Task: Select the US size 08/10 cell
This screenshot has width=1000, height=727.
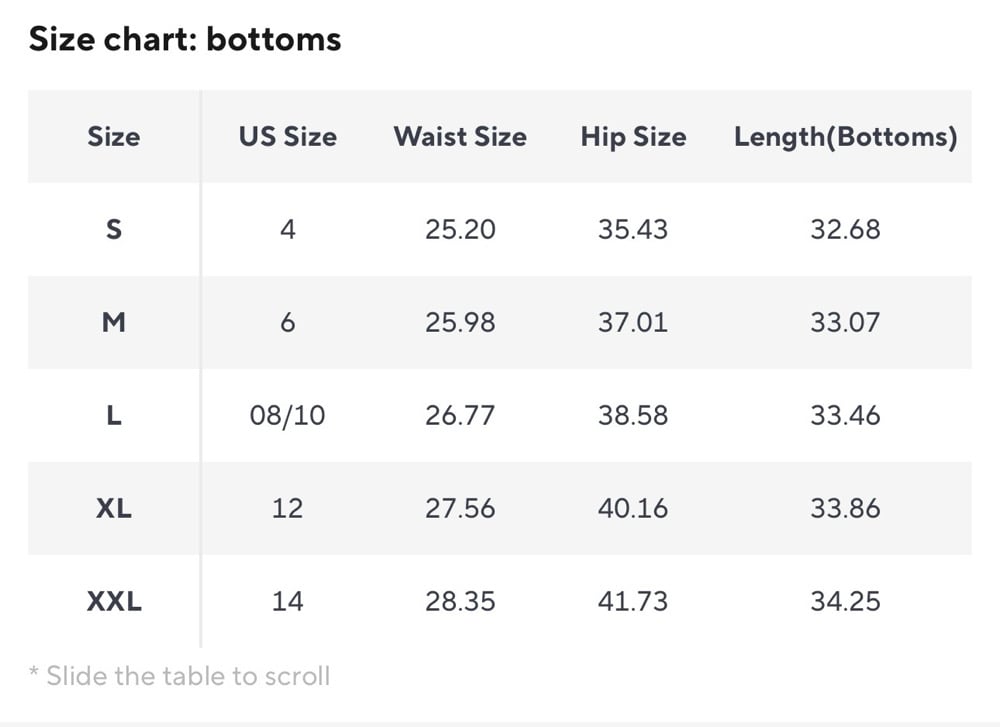Action: [x=287, y=415]
